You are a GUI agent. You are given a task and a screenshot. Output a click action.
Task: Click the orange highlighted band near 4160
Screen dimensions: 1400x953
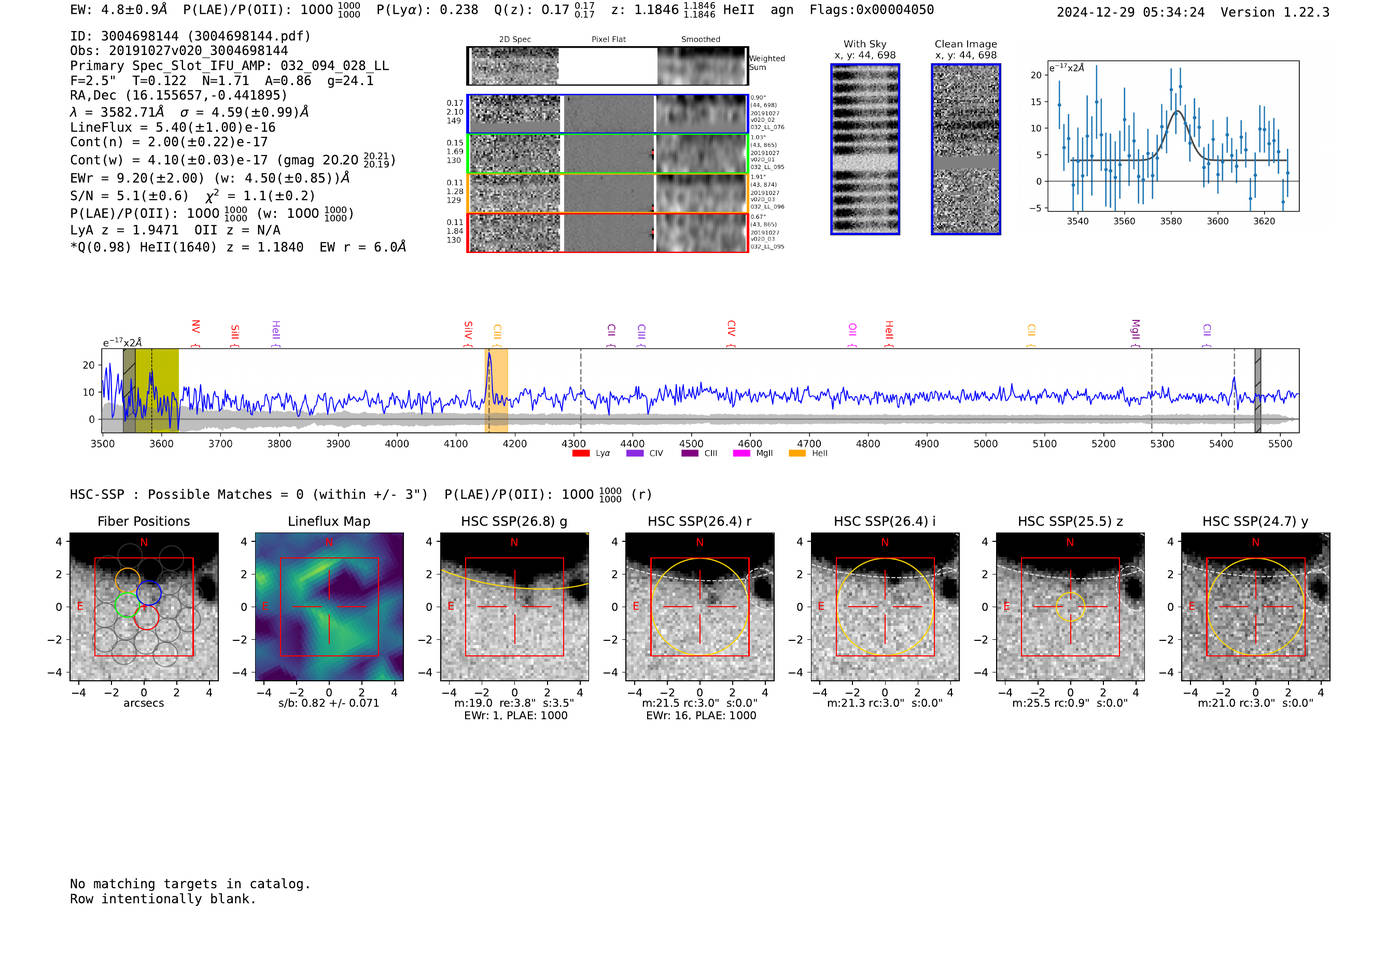[496, 391]
